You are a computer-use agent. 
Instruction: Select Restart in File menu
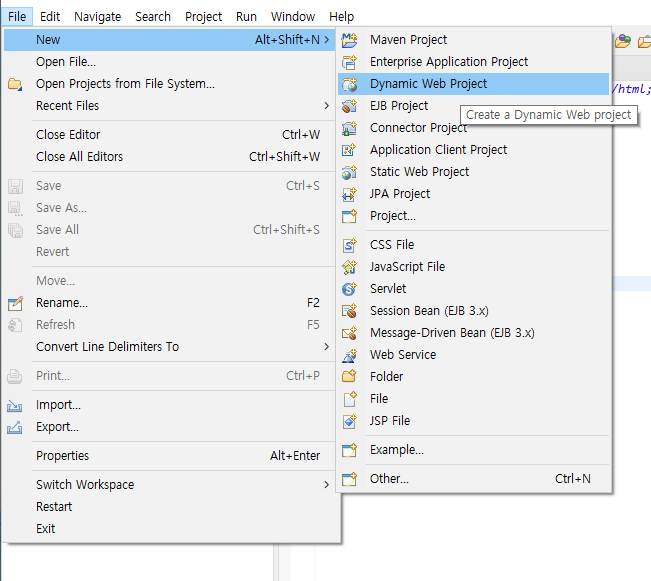pyautogui.click(x=169, y=507)
